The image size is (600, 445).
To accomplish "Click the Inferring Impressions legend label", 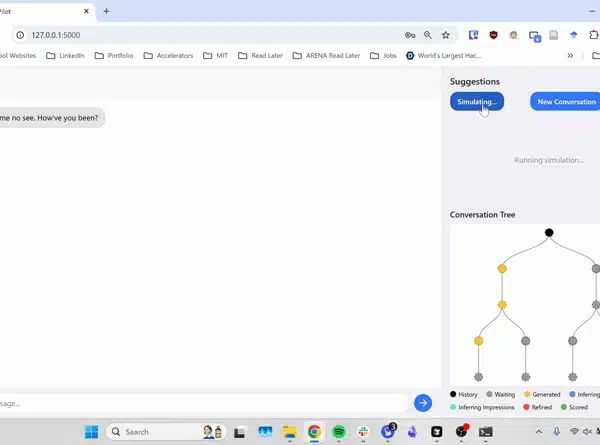I will [x=486, y=407].
